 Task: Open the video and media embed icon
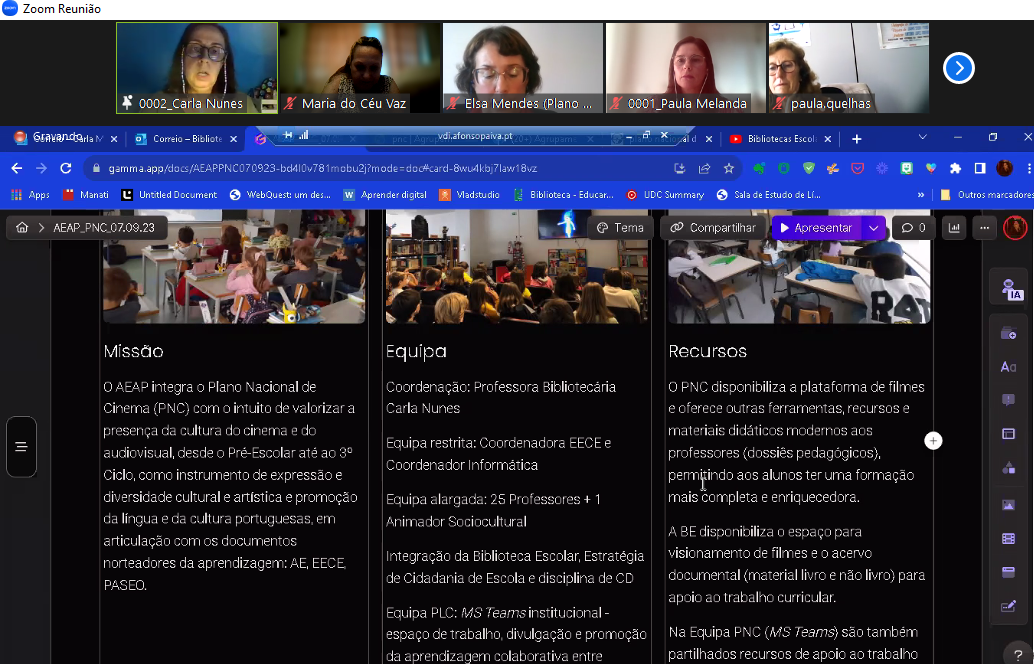pos(1008,539)
